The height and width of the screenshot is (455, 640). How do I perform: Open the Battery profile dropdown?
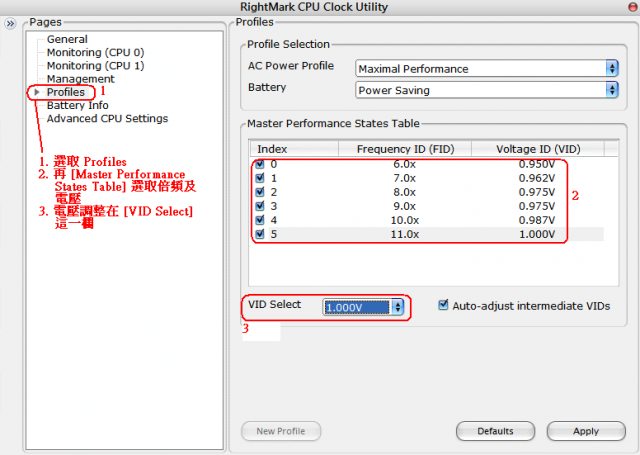coord(487,90)
